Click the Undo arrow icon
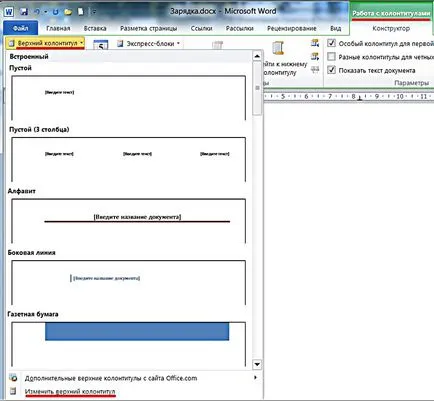This screenshot has height=401, width=434. [37, 12]
